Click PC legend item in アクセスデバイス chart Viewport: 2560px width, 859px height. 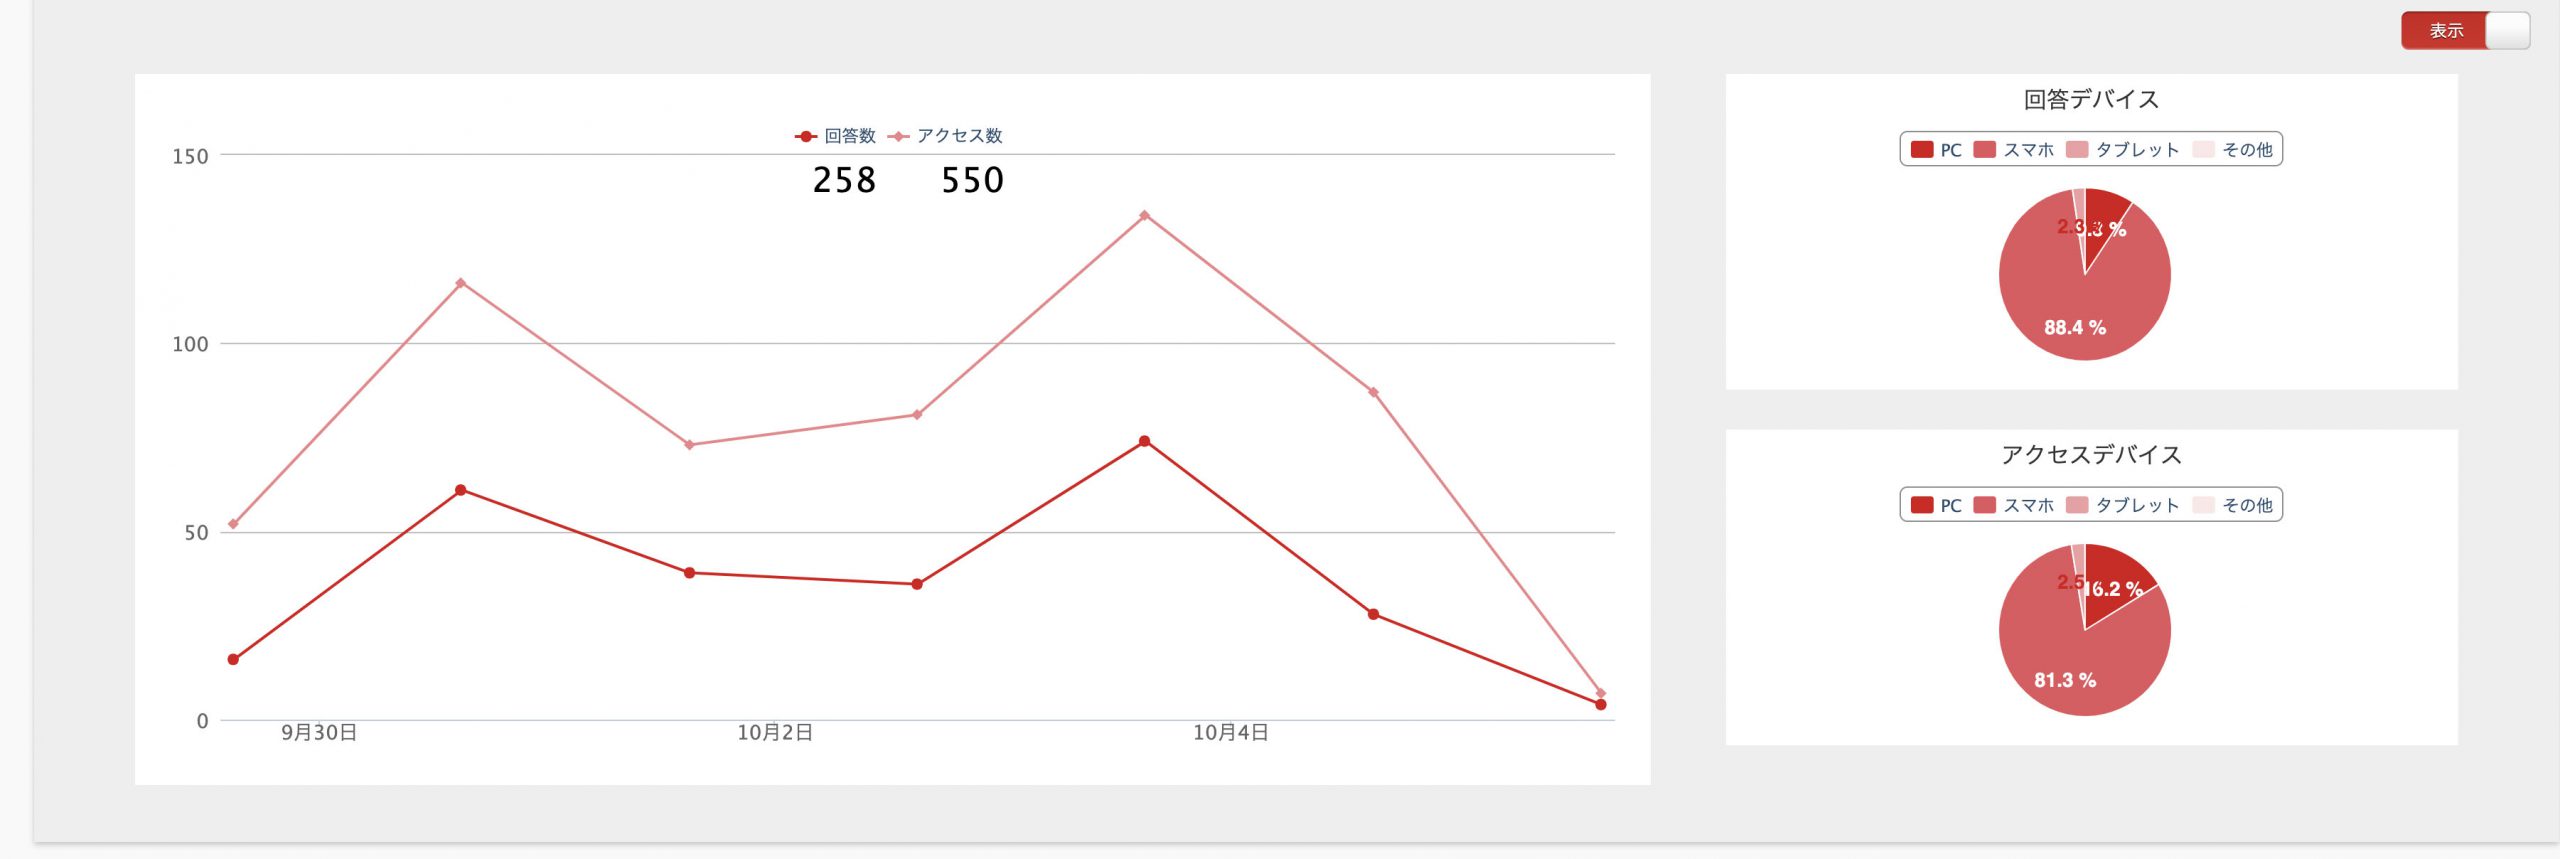[1936, 505]
